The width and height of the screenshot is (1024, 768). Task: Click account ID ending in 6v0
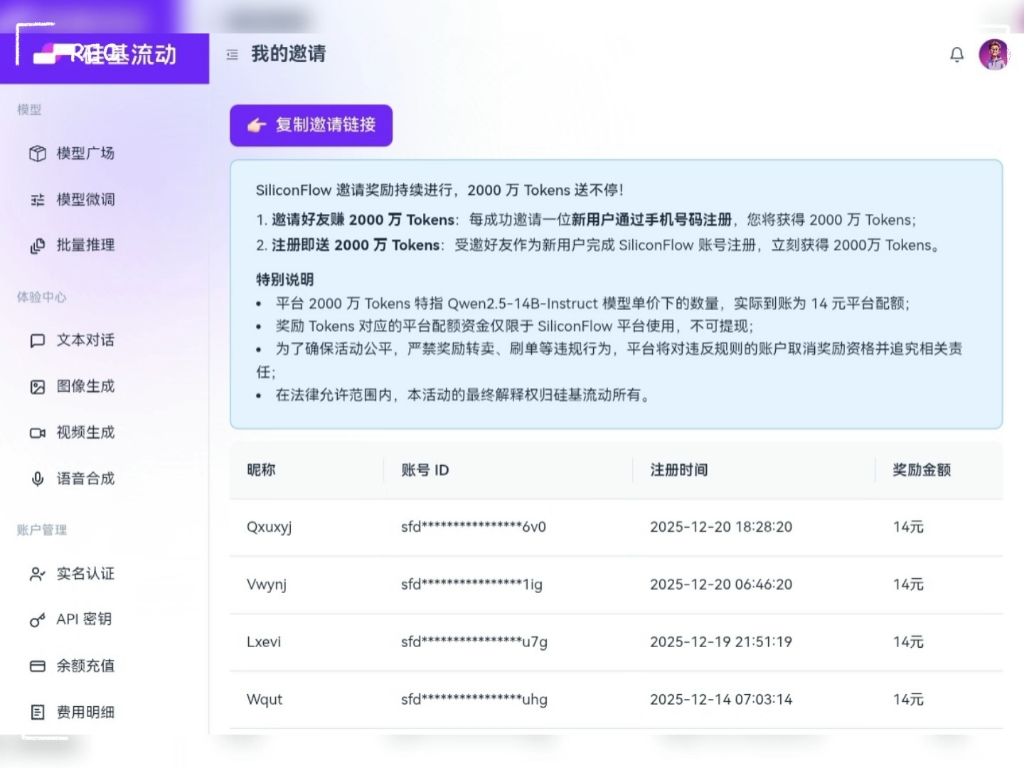tap(473, 528)
